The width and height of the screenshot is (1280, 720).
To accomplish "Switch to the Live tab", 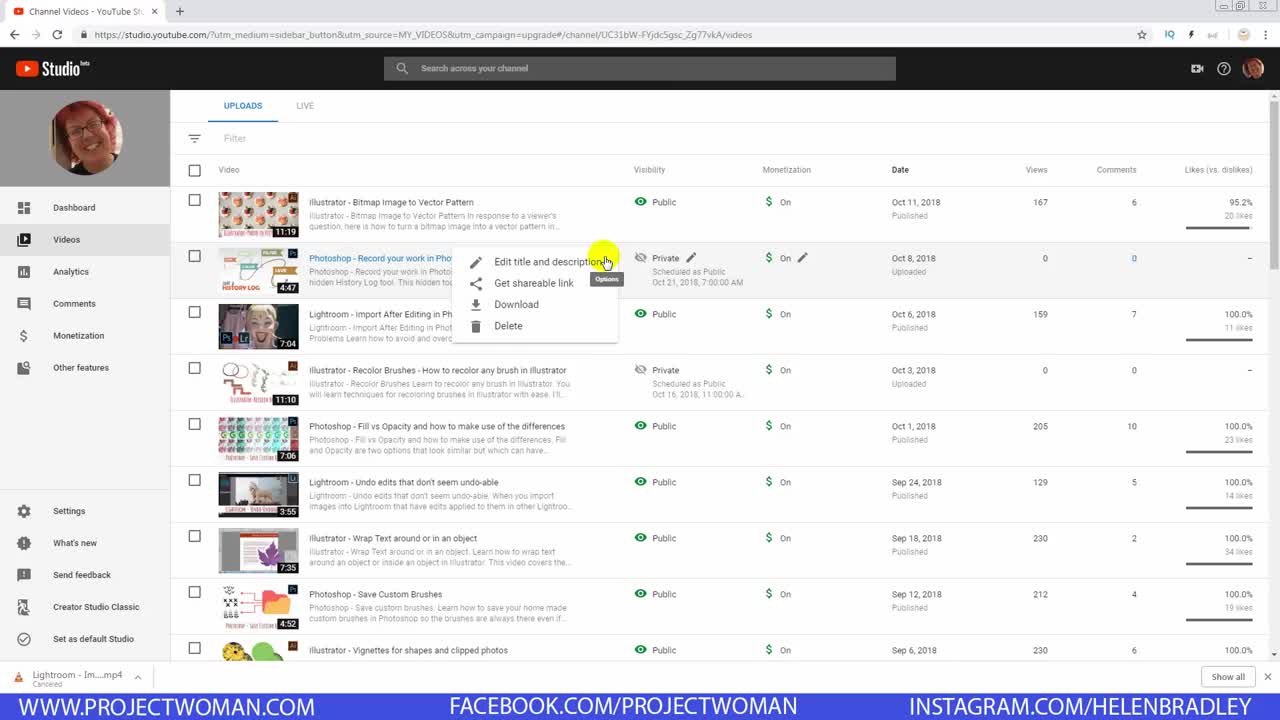I will point(305,106).
